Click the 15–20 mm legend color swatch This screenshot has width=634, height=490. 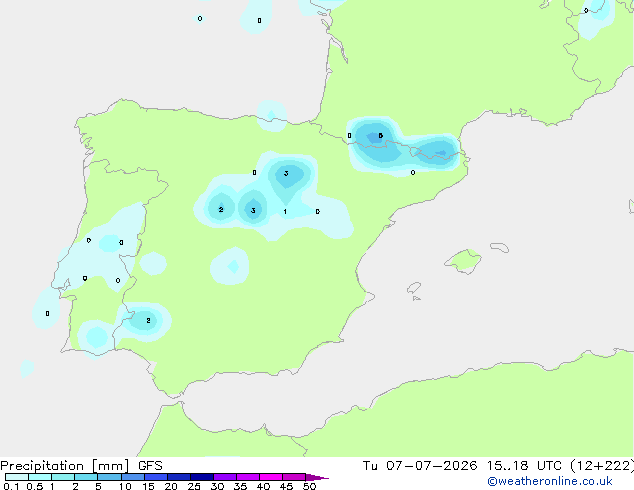pos(155,477)
